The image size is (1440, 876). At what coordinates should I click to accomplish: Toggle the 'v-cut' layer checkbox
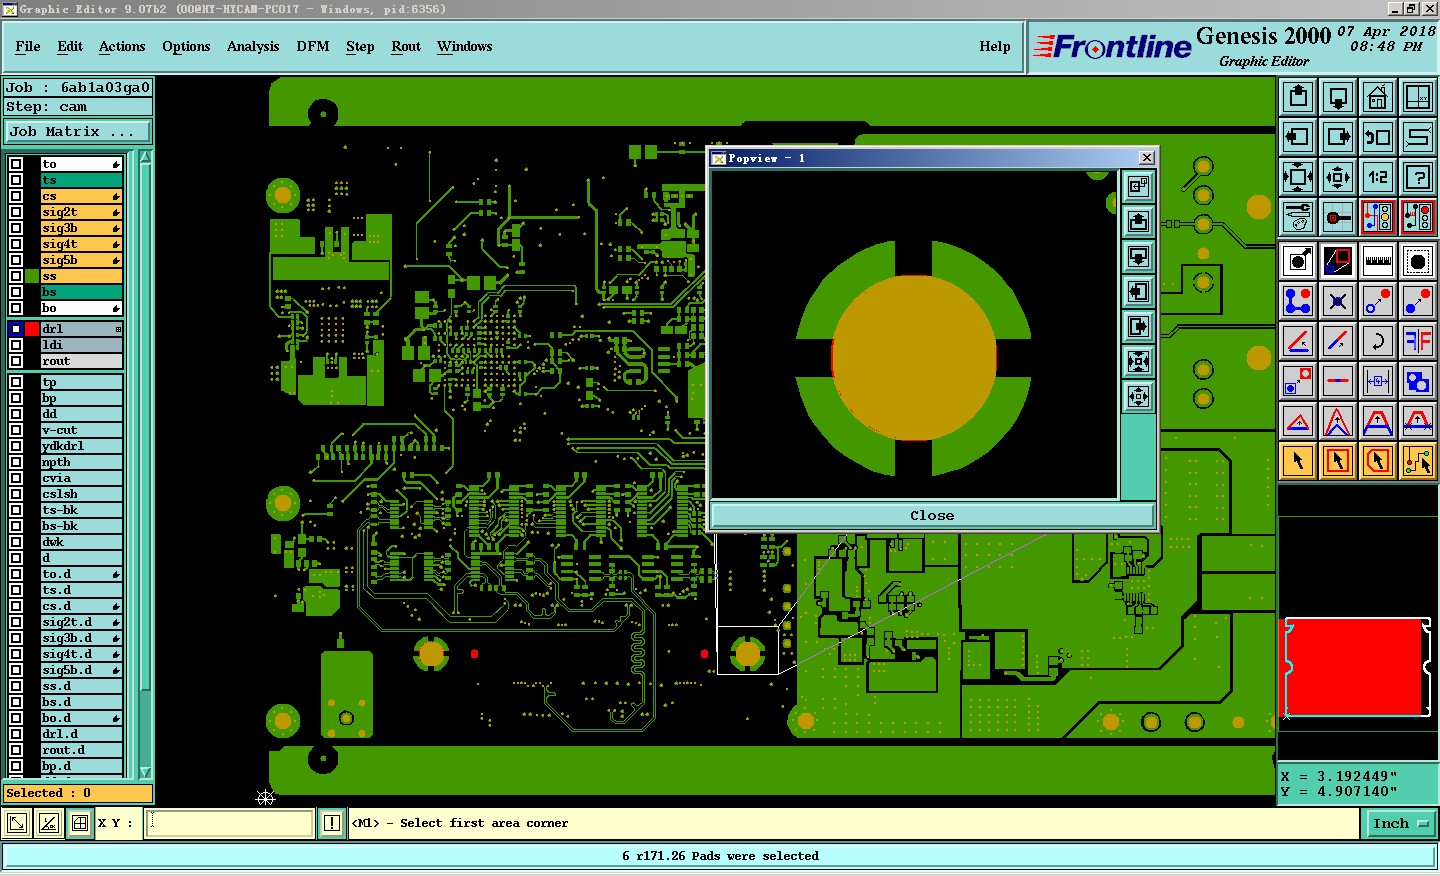click(x=16, y=430)
